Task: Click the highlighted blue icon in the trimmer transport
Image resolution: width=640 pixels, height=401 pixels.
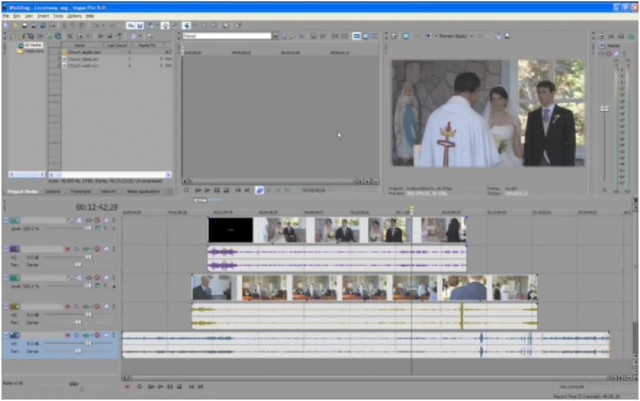Action: point(260,190)
